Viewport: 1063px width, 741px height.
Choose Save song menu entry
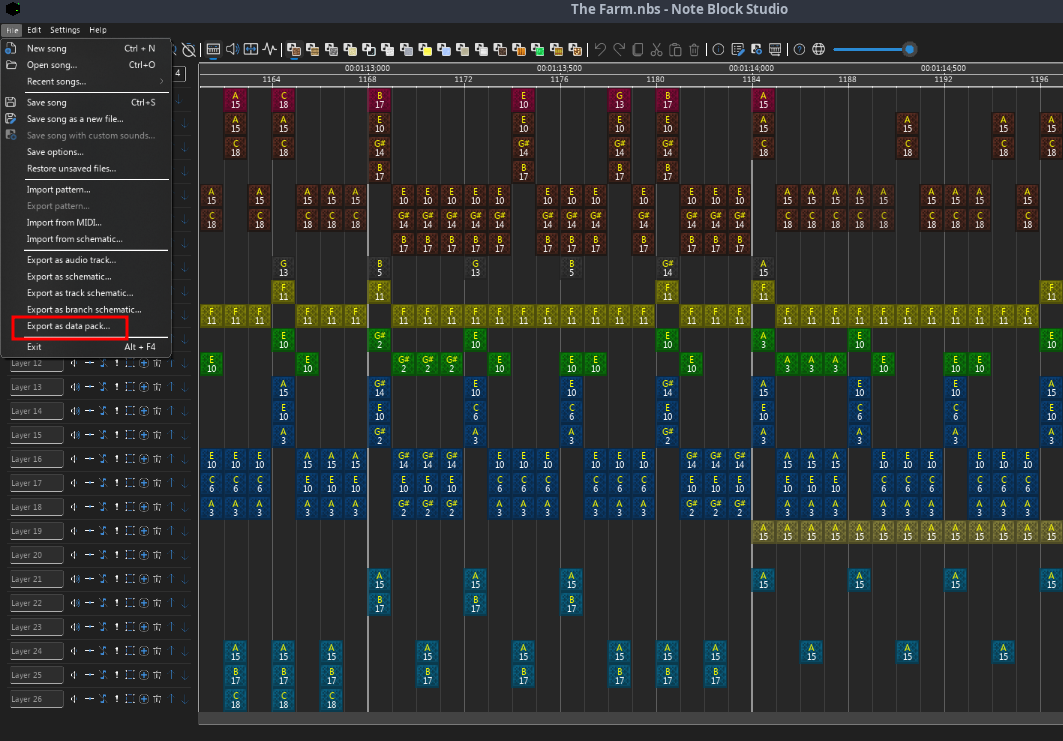click(86, 102)
